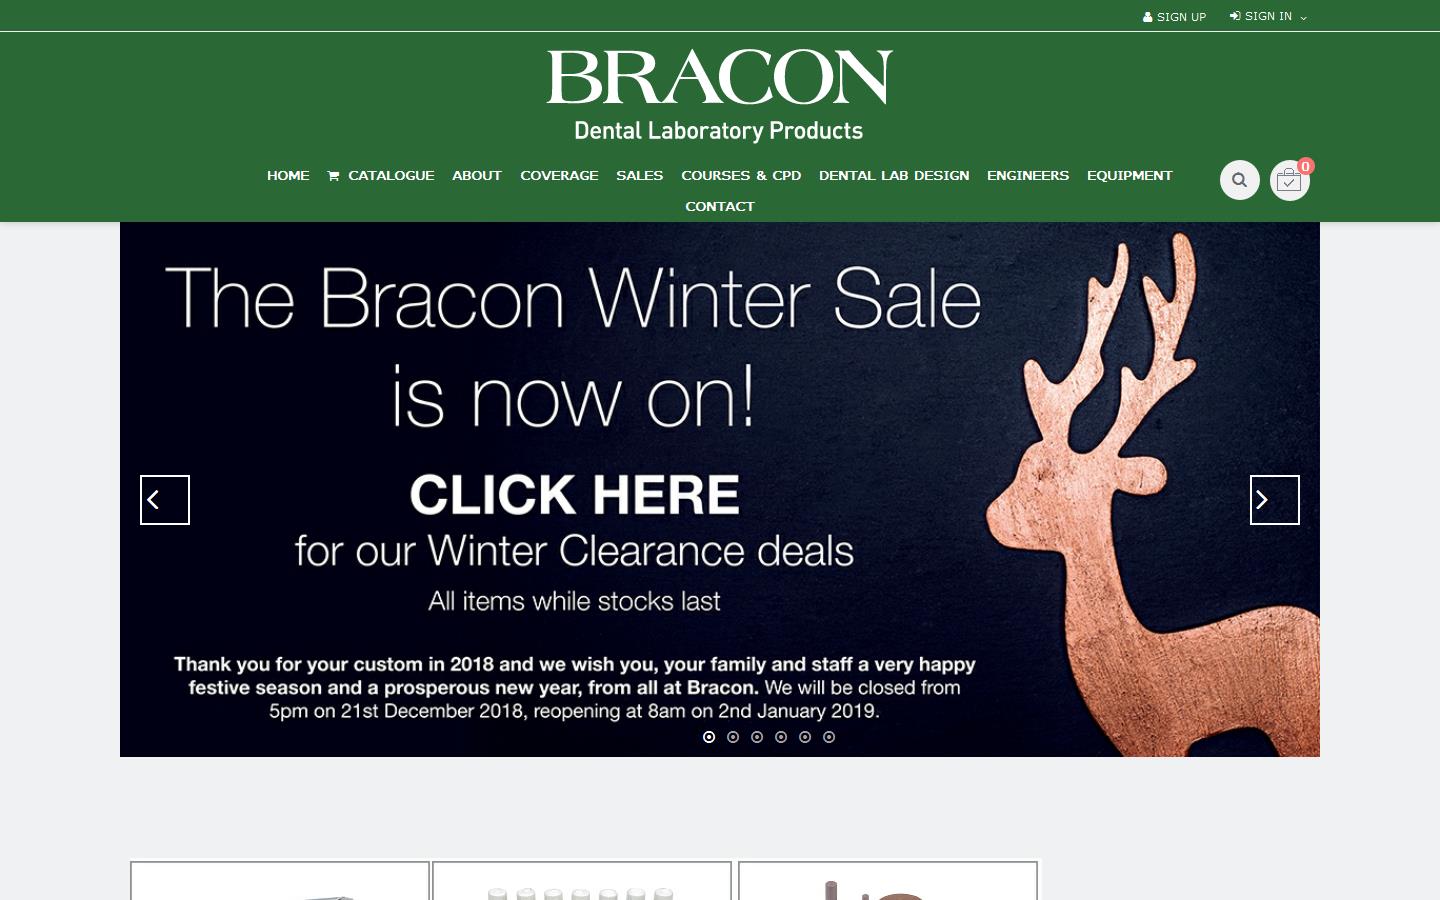The height and width of the screenshot is (900, 1440).
Task: Open the Courses & CPD menu
Action: (741, 175)
